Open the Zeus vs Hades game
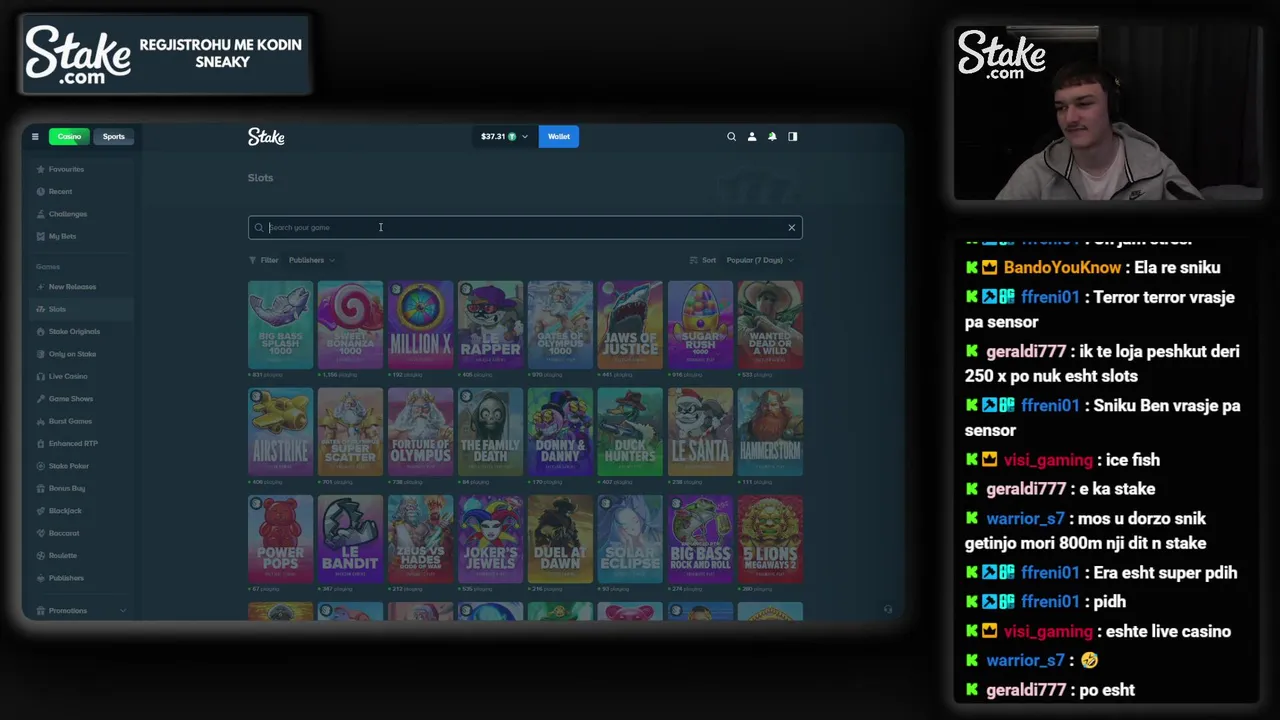Image resolution: width=1280 pixels, height=720 pixels. 420,539
